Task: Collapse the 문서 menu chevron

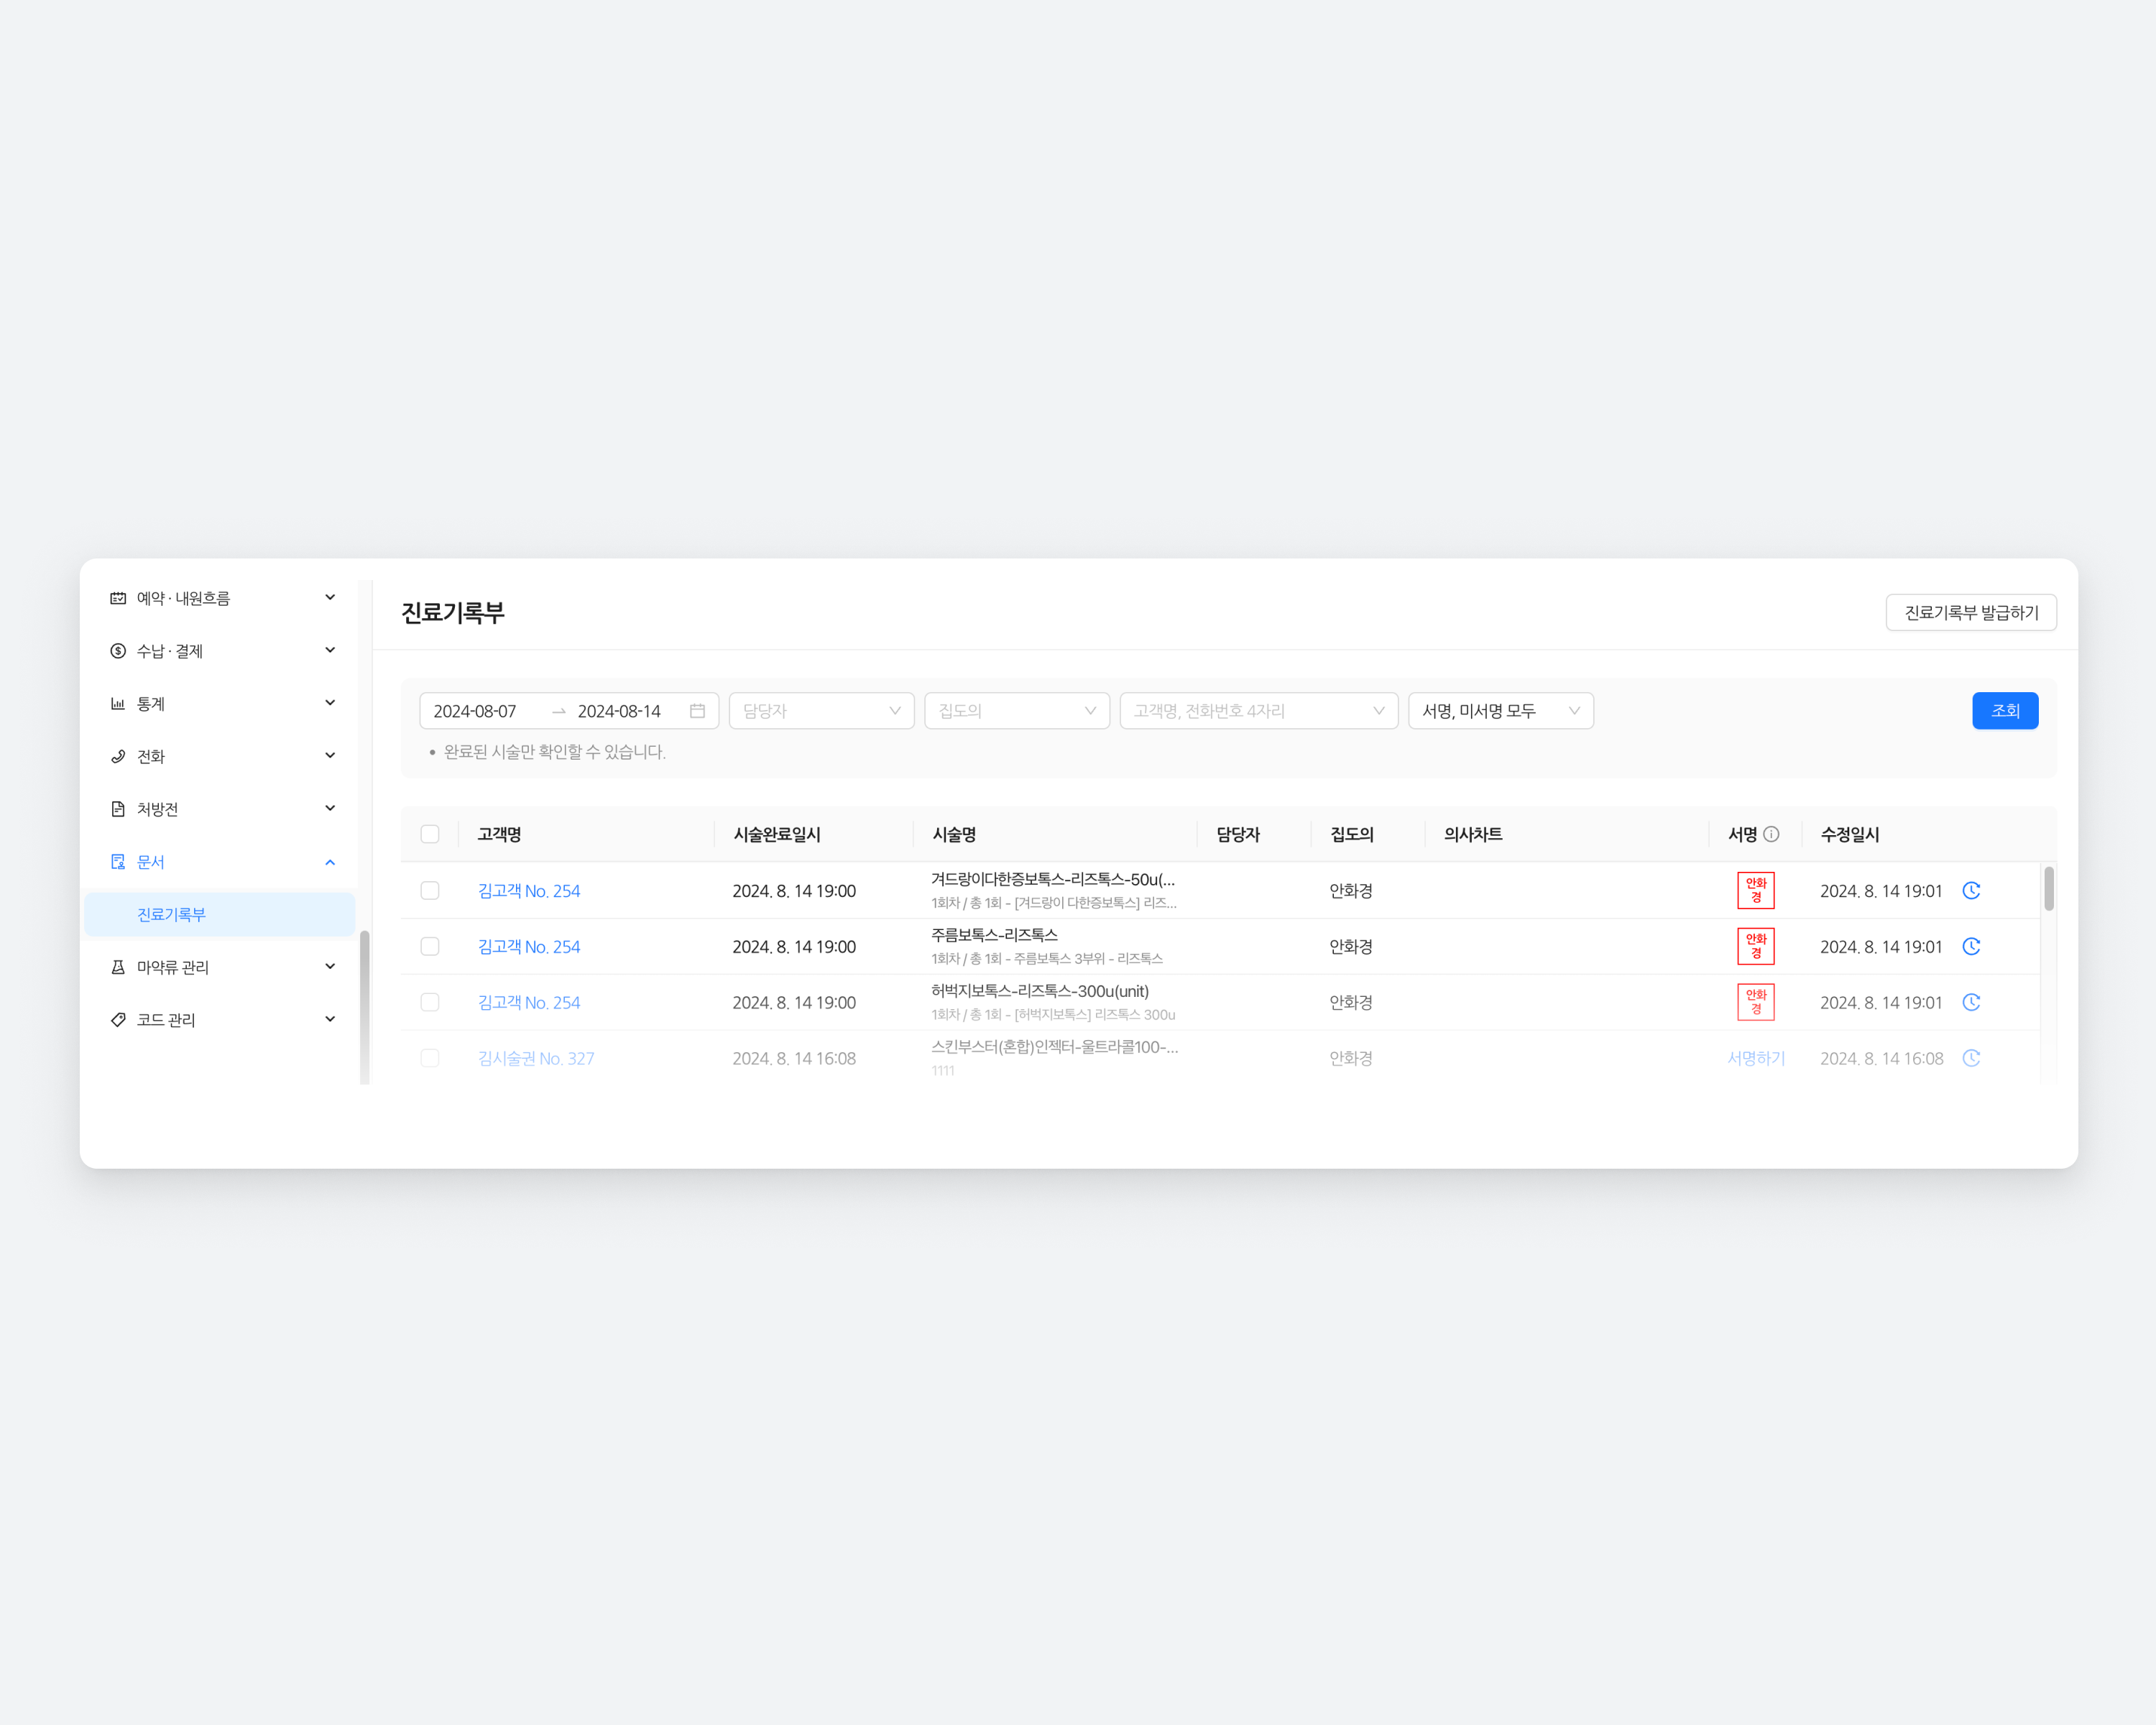Action: pyautogui.click(x=330, y=862)
